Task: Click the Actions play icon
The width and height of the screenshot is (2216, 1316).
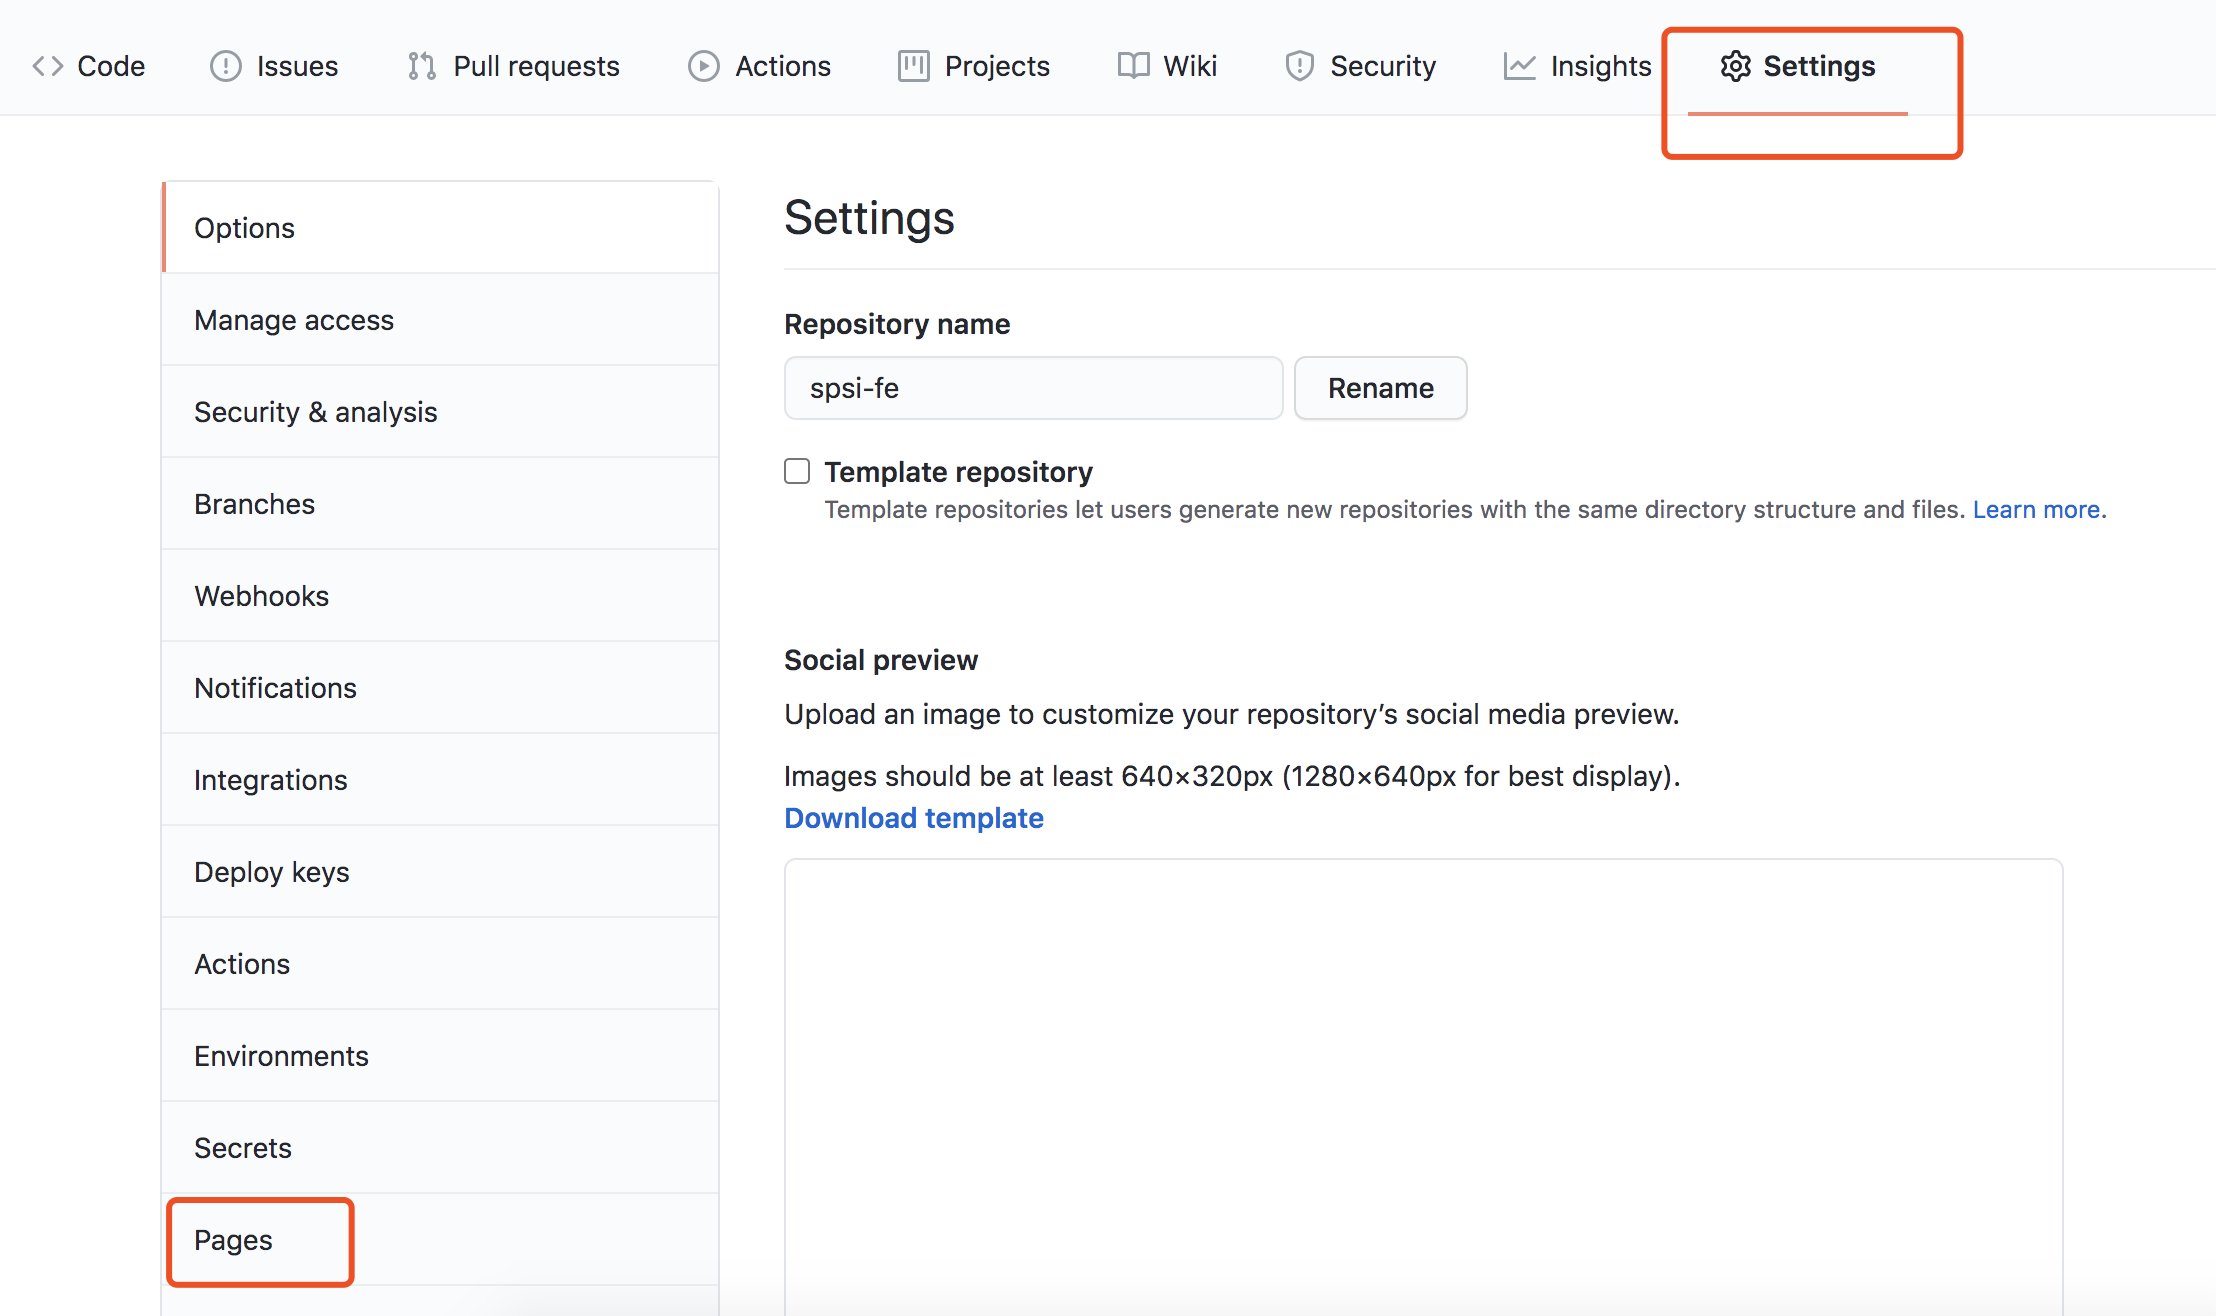Action: coord(704,66)
